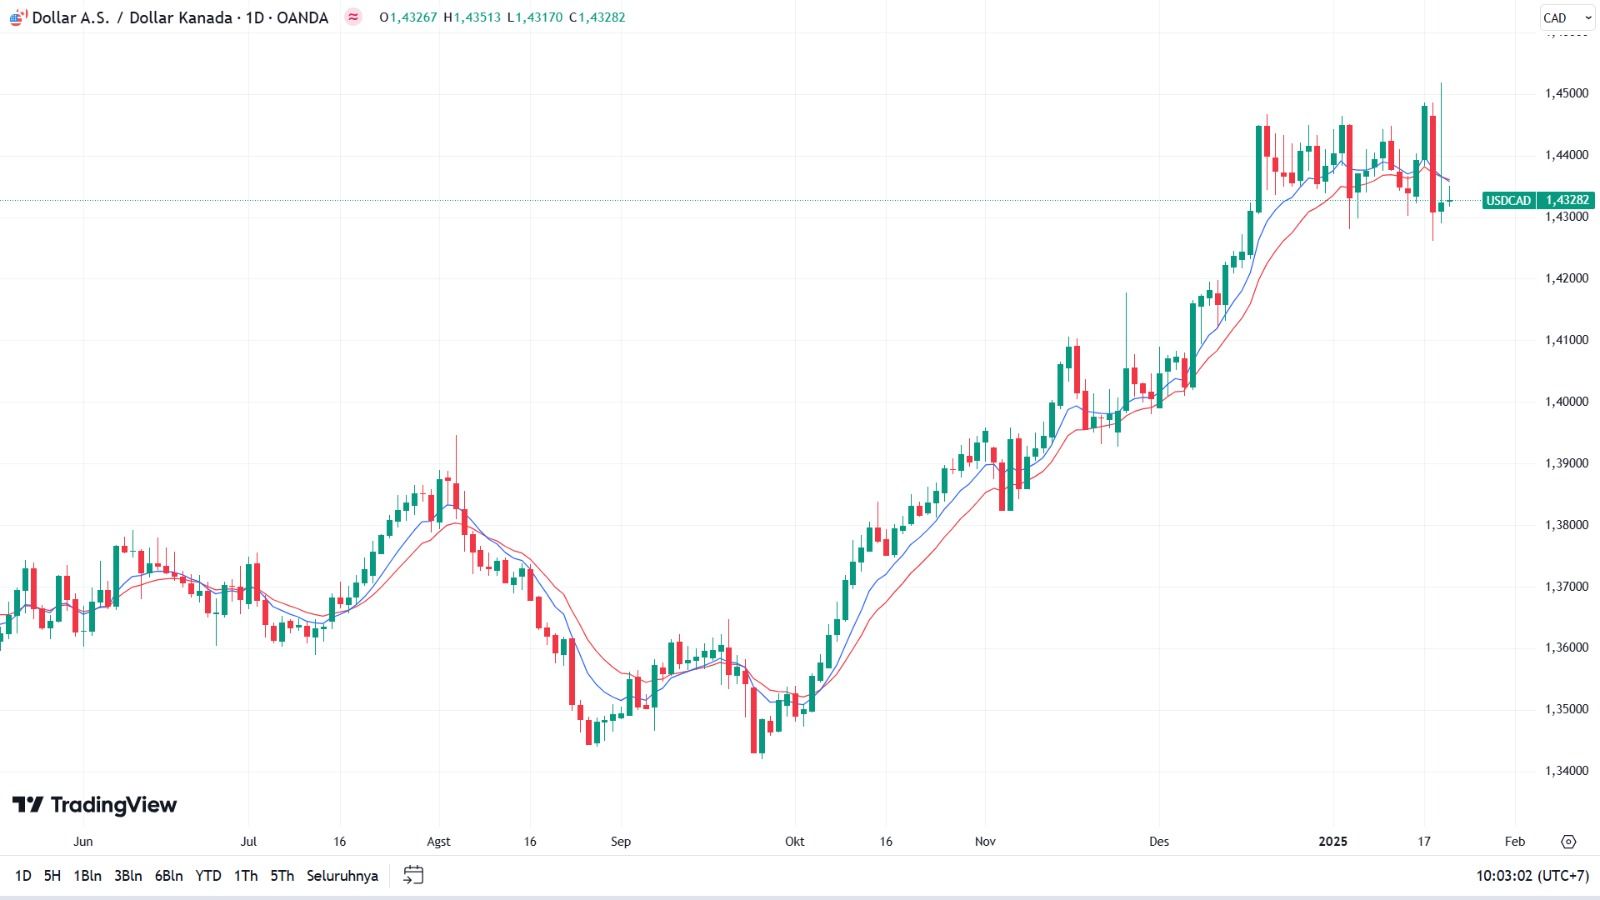Screen dimensions: 1600x900
Task: Show the Seluruhnya full range
Action: coord(342,876)
